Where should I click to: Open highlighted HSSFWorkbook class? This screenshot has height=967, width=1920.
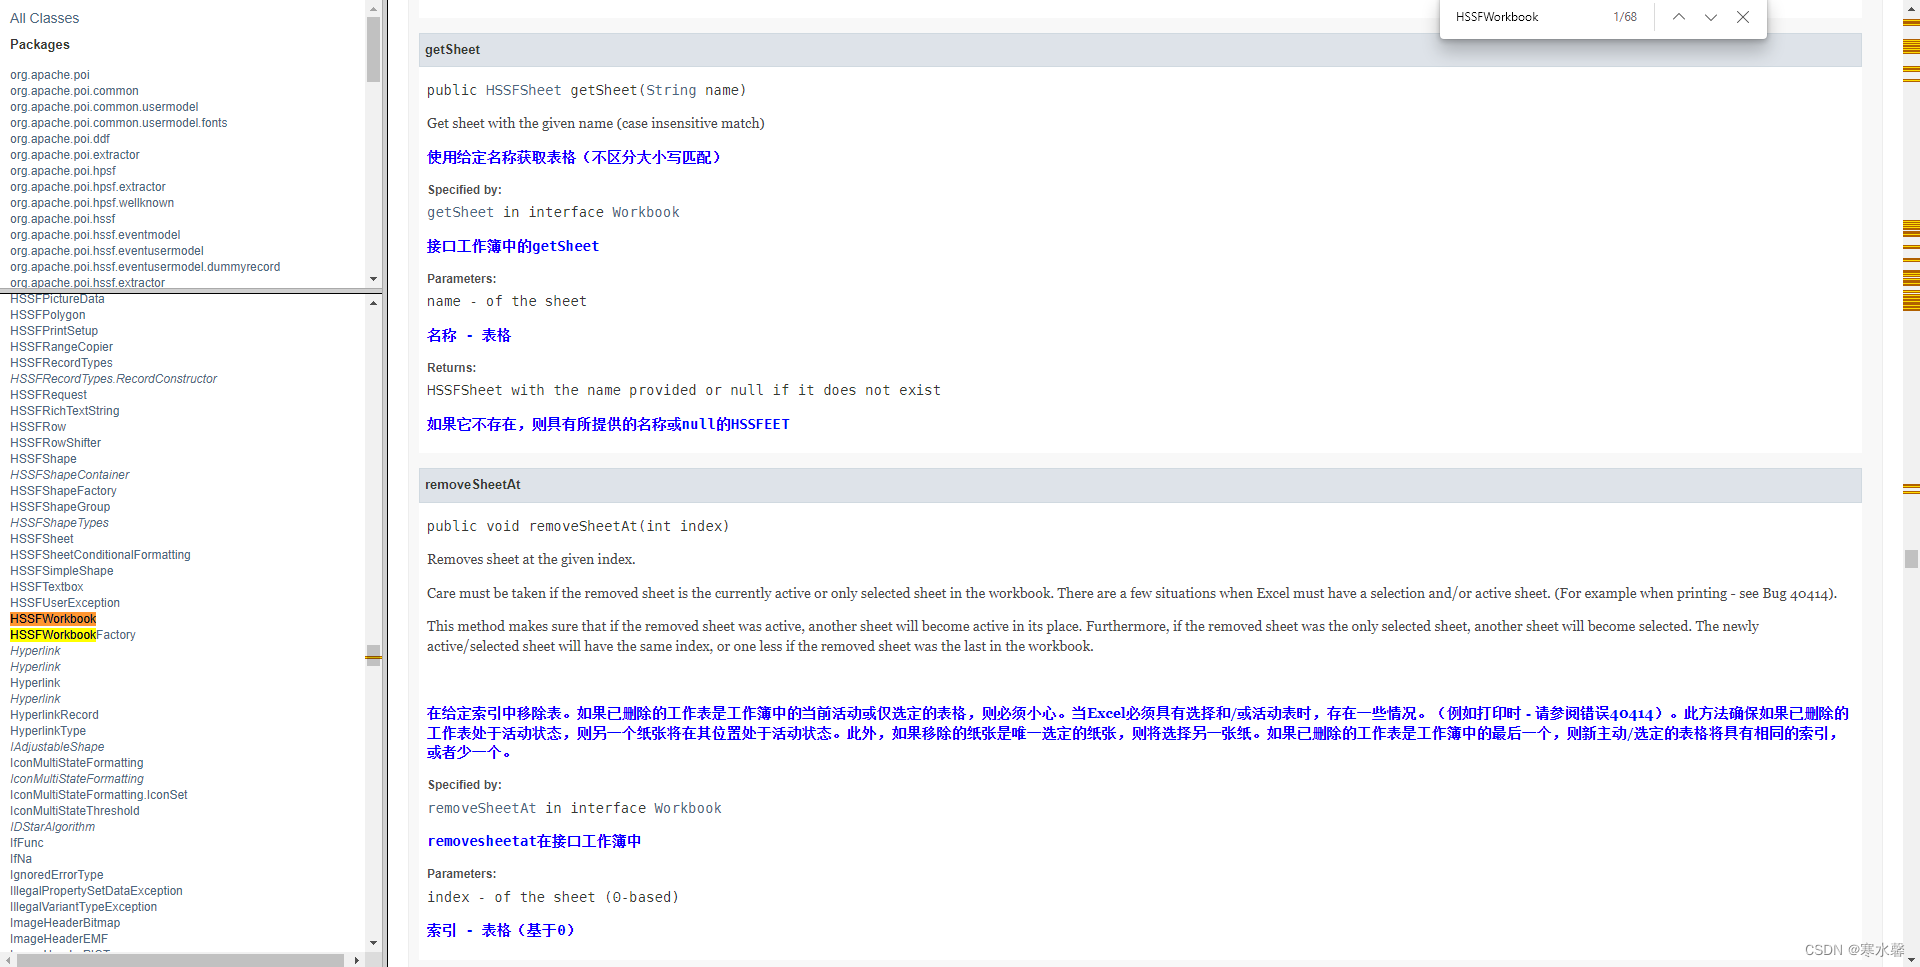click(53, 619)
